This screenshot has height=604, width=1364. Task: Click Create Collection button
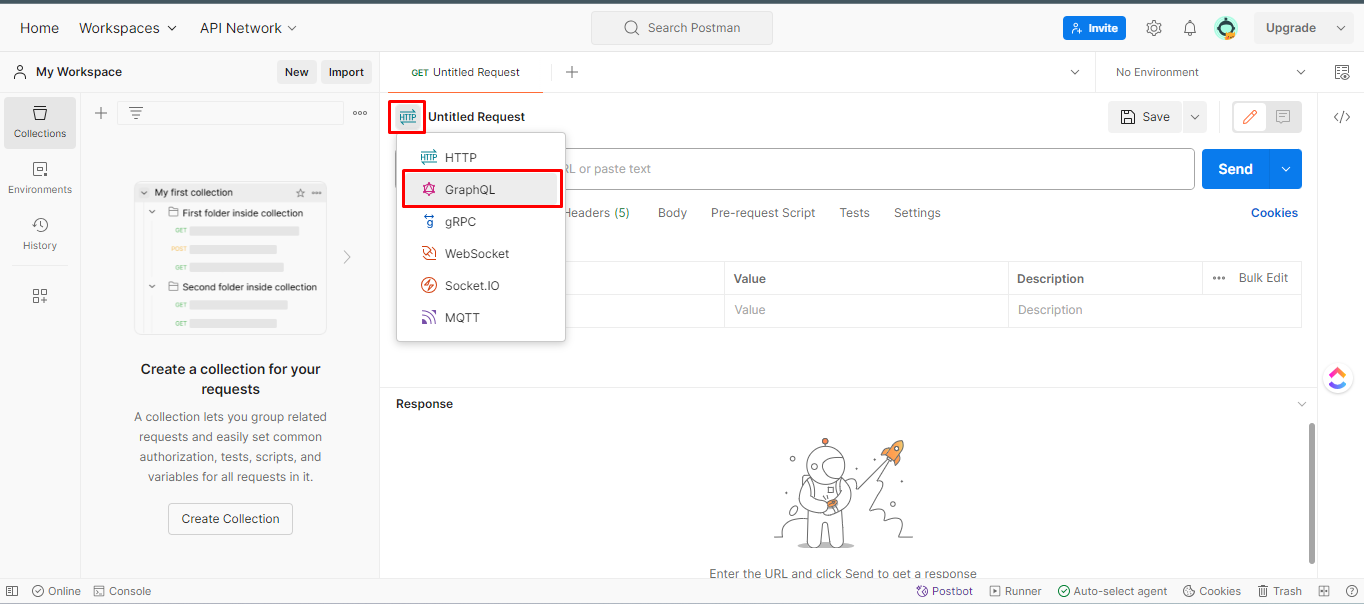point(230,518)
